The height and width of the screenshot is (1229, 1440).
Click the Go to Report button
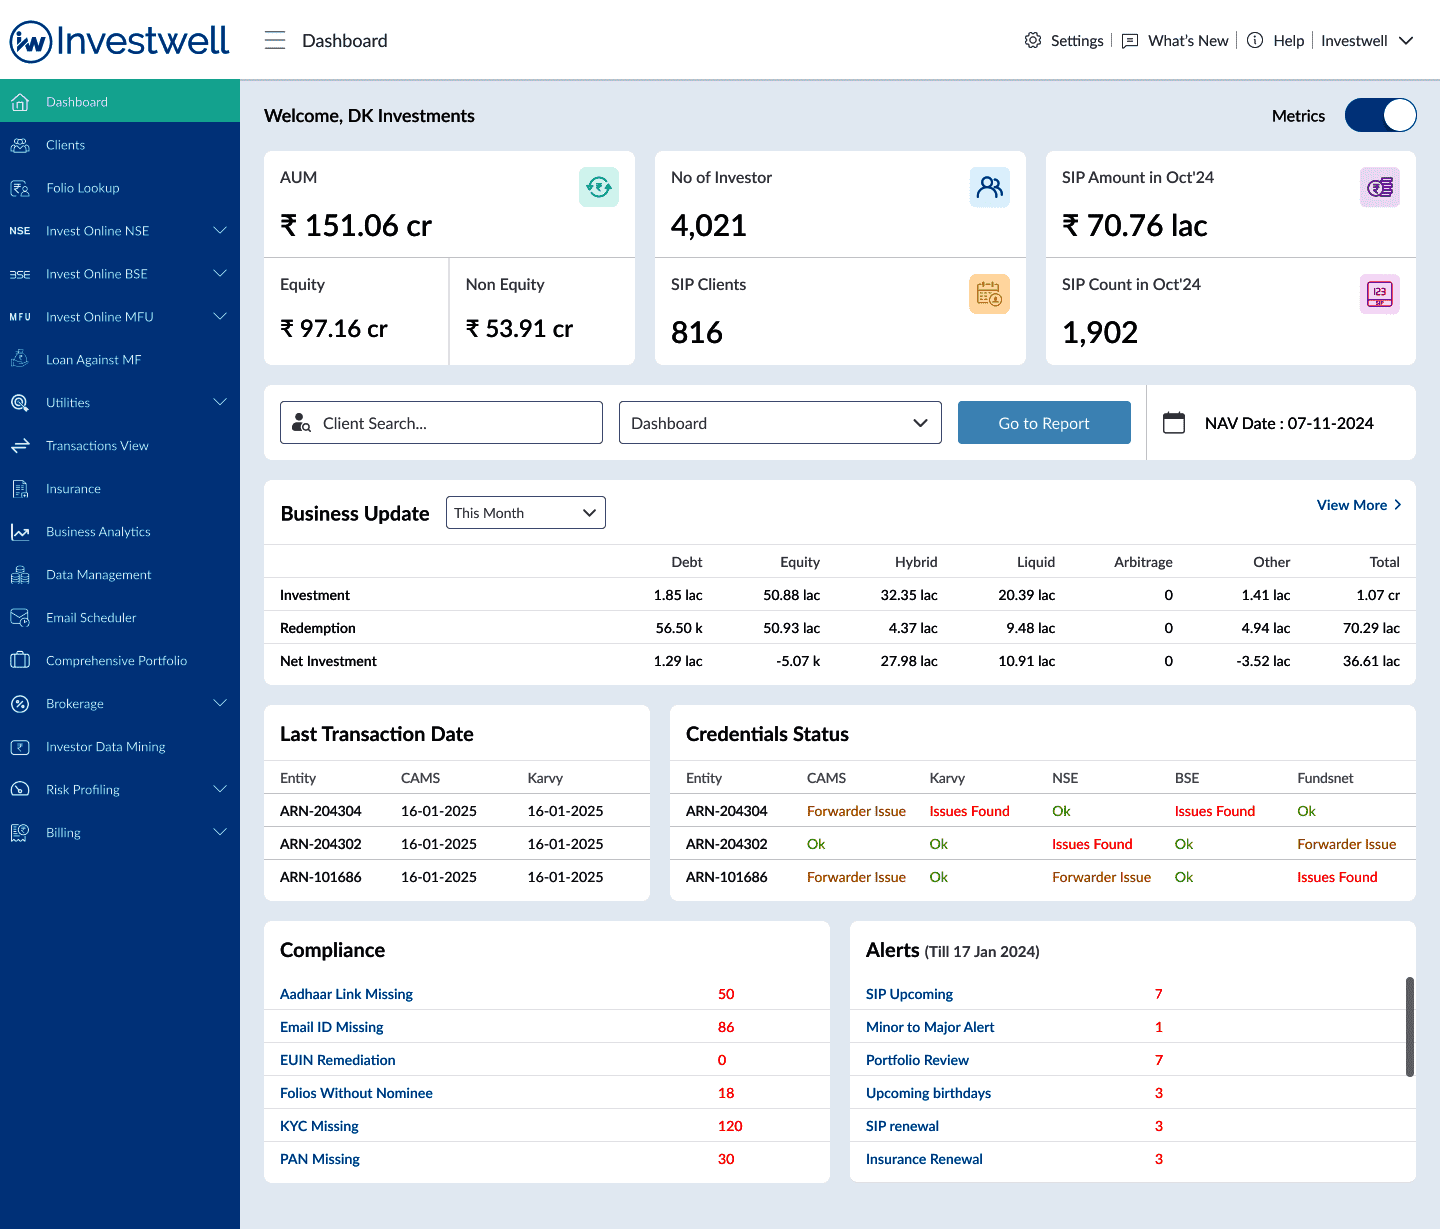tap(1044, 423)
